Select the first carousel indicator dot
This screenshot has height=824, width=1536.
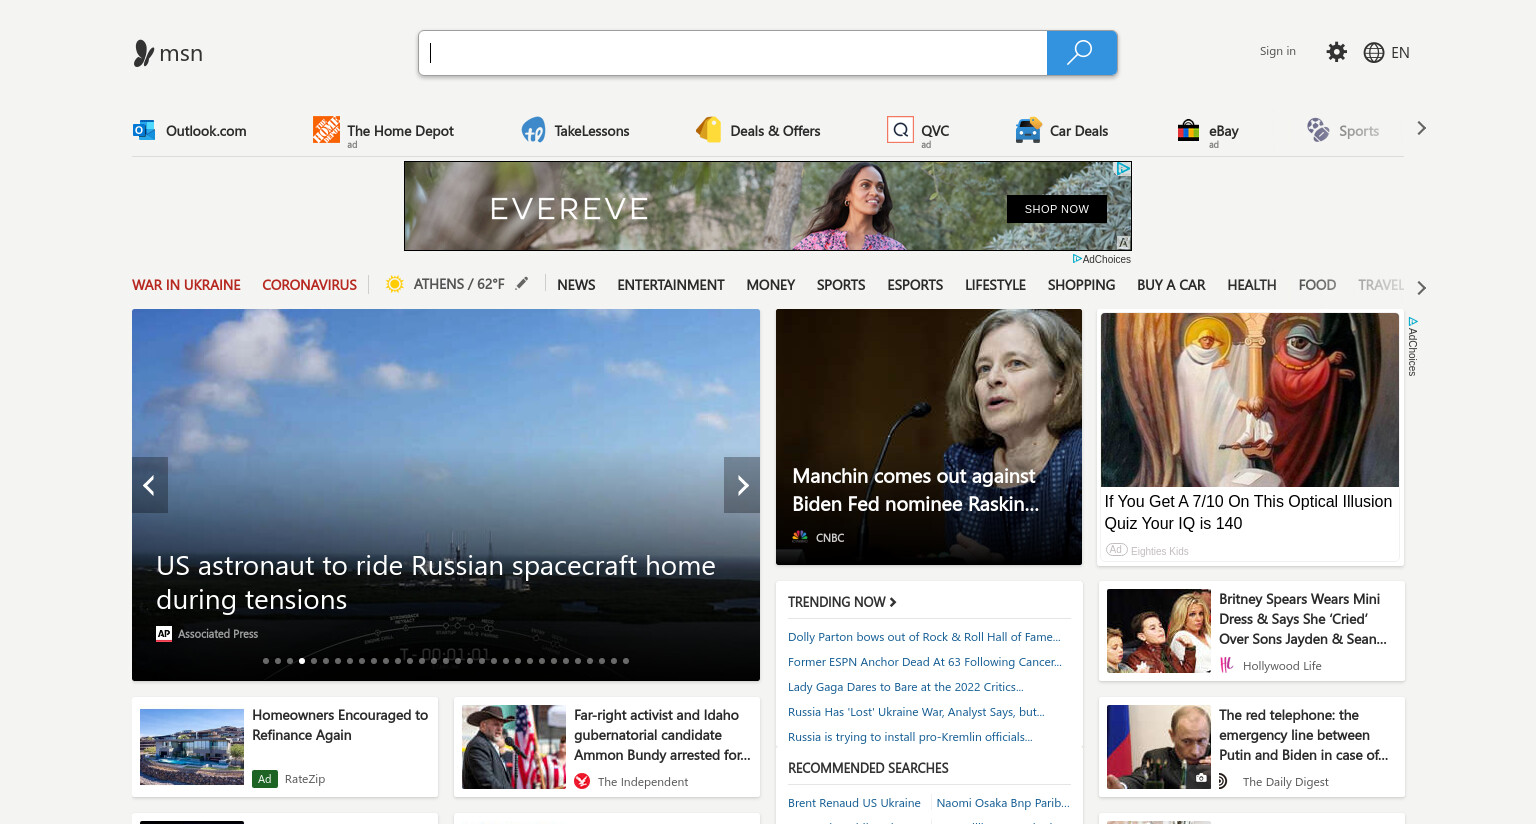(x=266, y=661)
